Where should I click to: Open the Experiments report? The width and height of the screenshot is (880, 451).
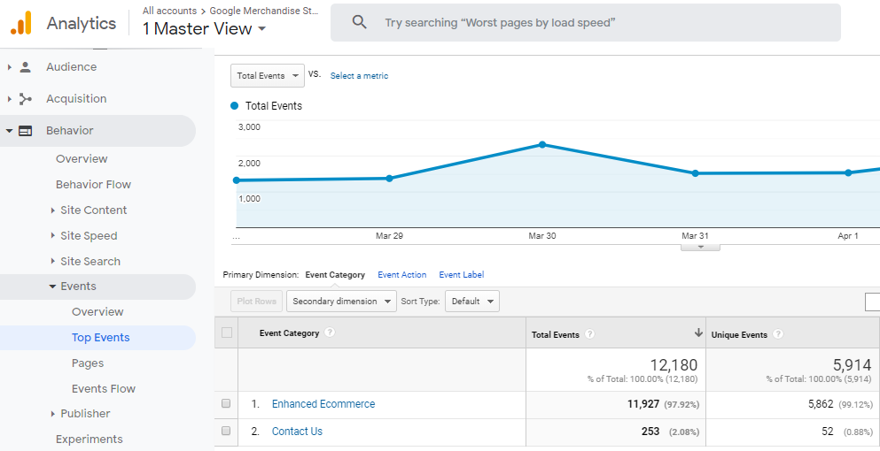89,439
